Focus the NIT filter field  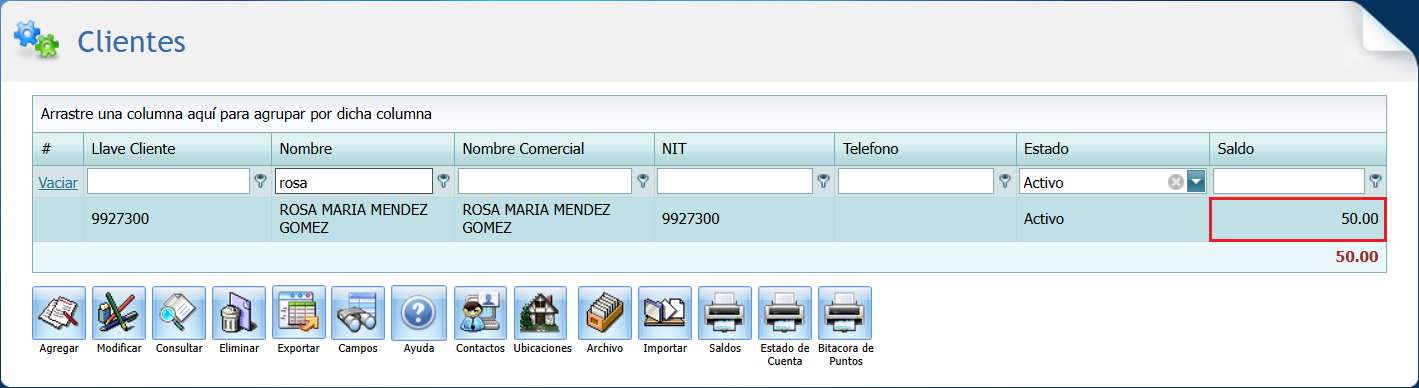[x=734, y=181]
